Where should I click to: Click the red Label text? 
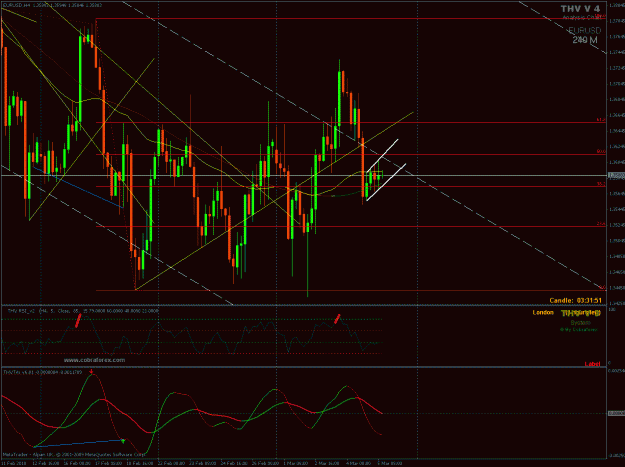click(x=592, y=364)
